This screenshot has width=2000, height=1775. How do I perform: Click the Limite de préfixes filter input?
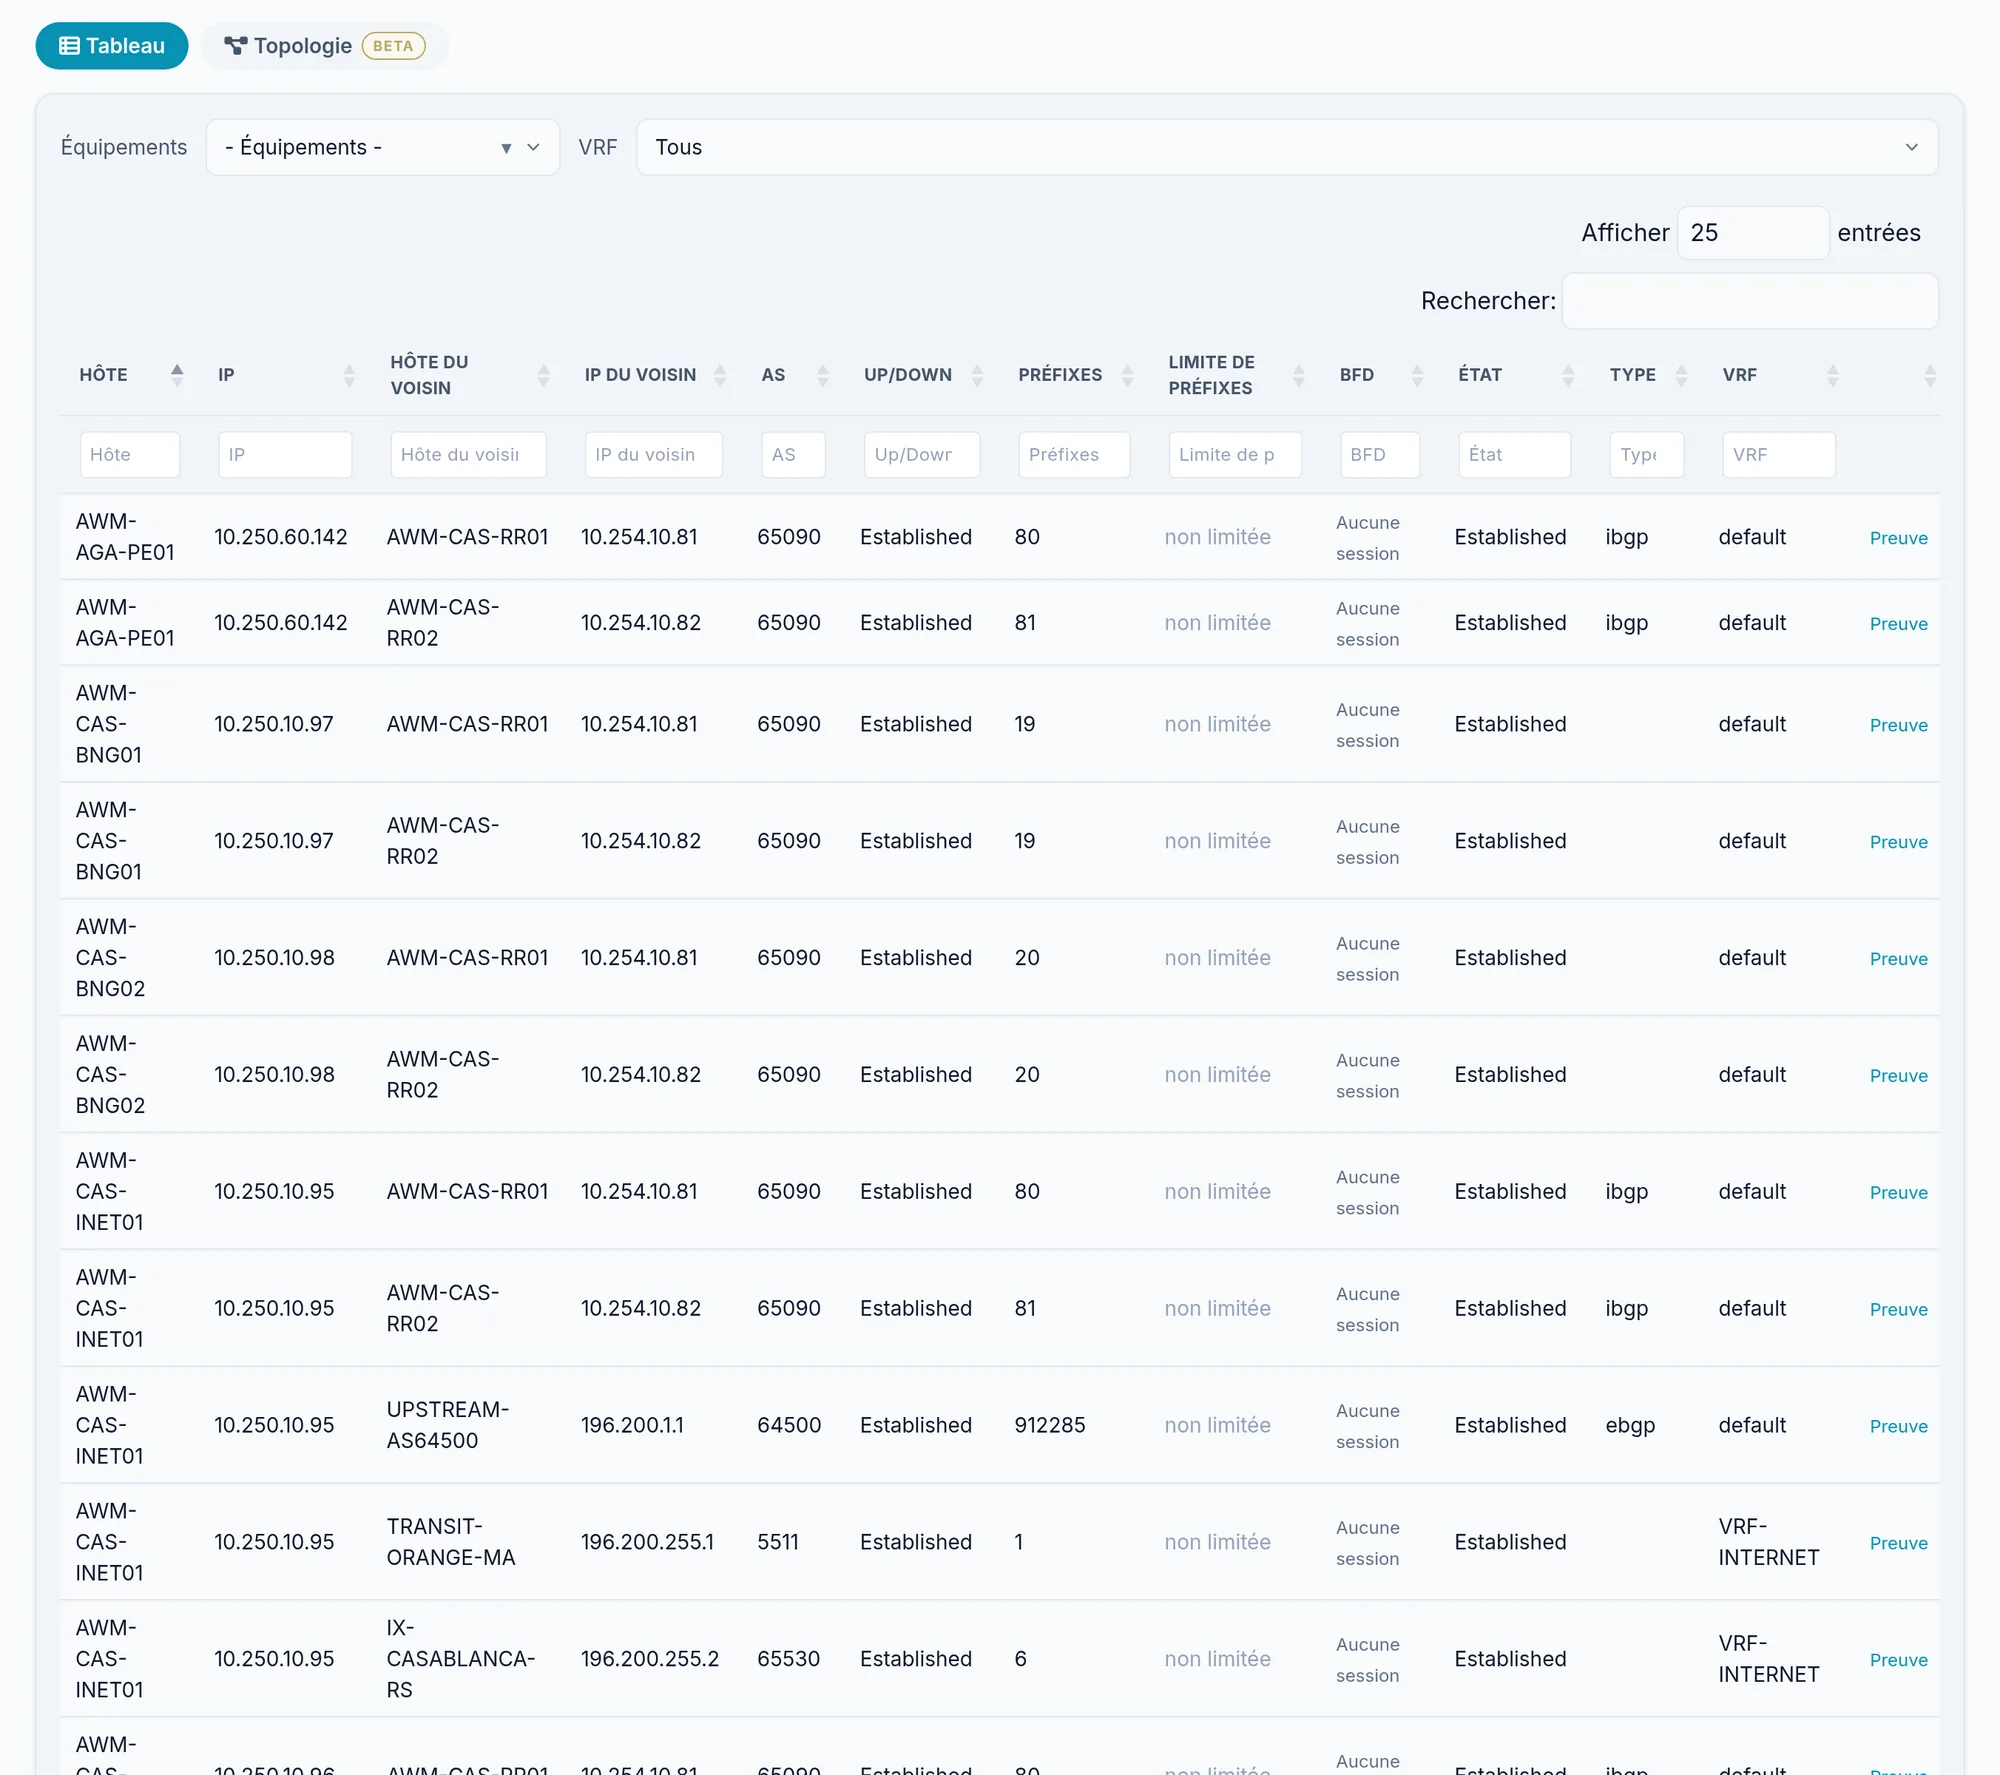pos(1235,455)
